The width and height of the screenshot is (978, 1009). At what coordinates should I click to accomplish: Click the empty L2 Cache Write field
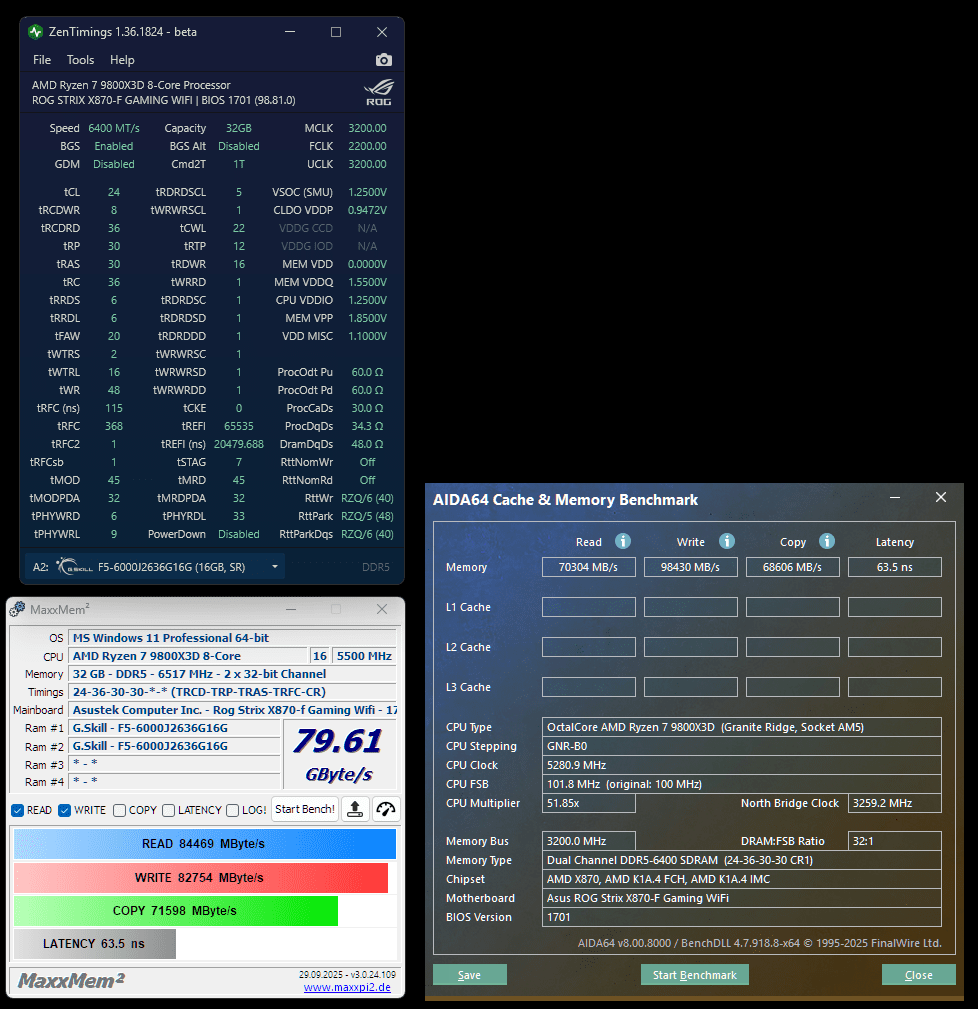tap(690, 647)
